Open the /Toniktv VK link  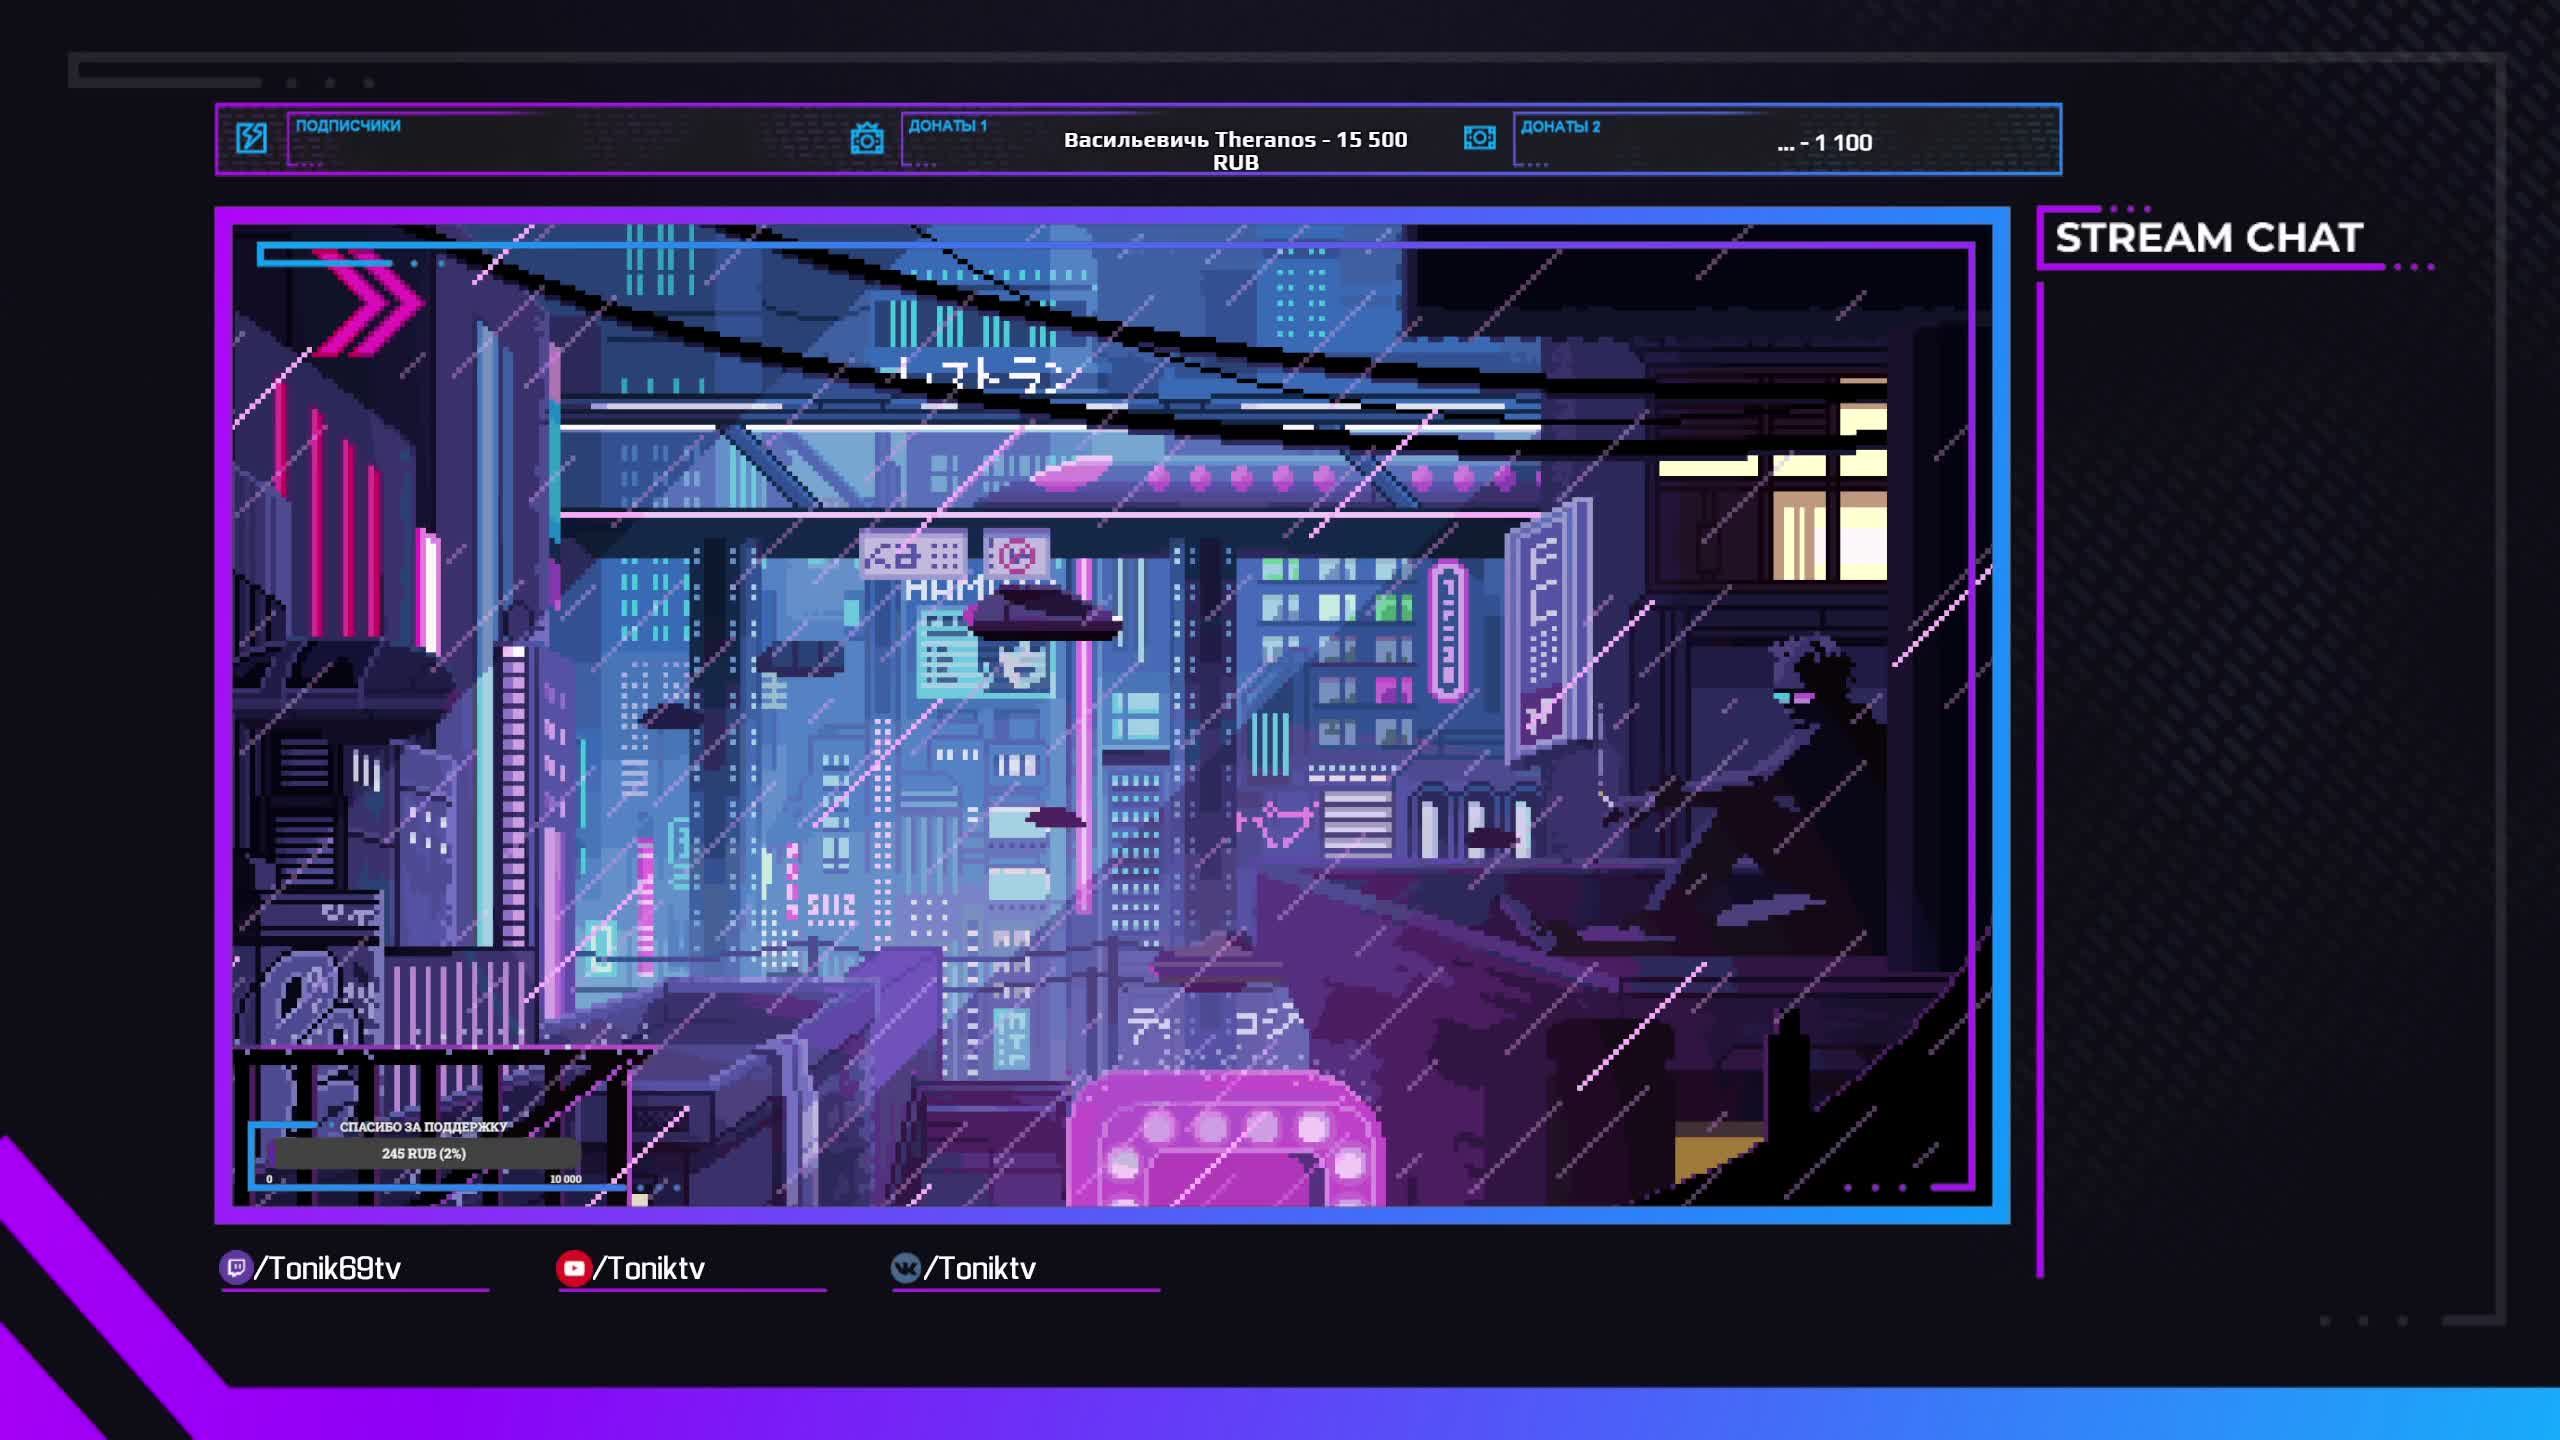pos(980,1268)
